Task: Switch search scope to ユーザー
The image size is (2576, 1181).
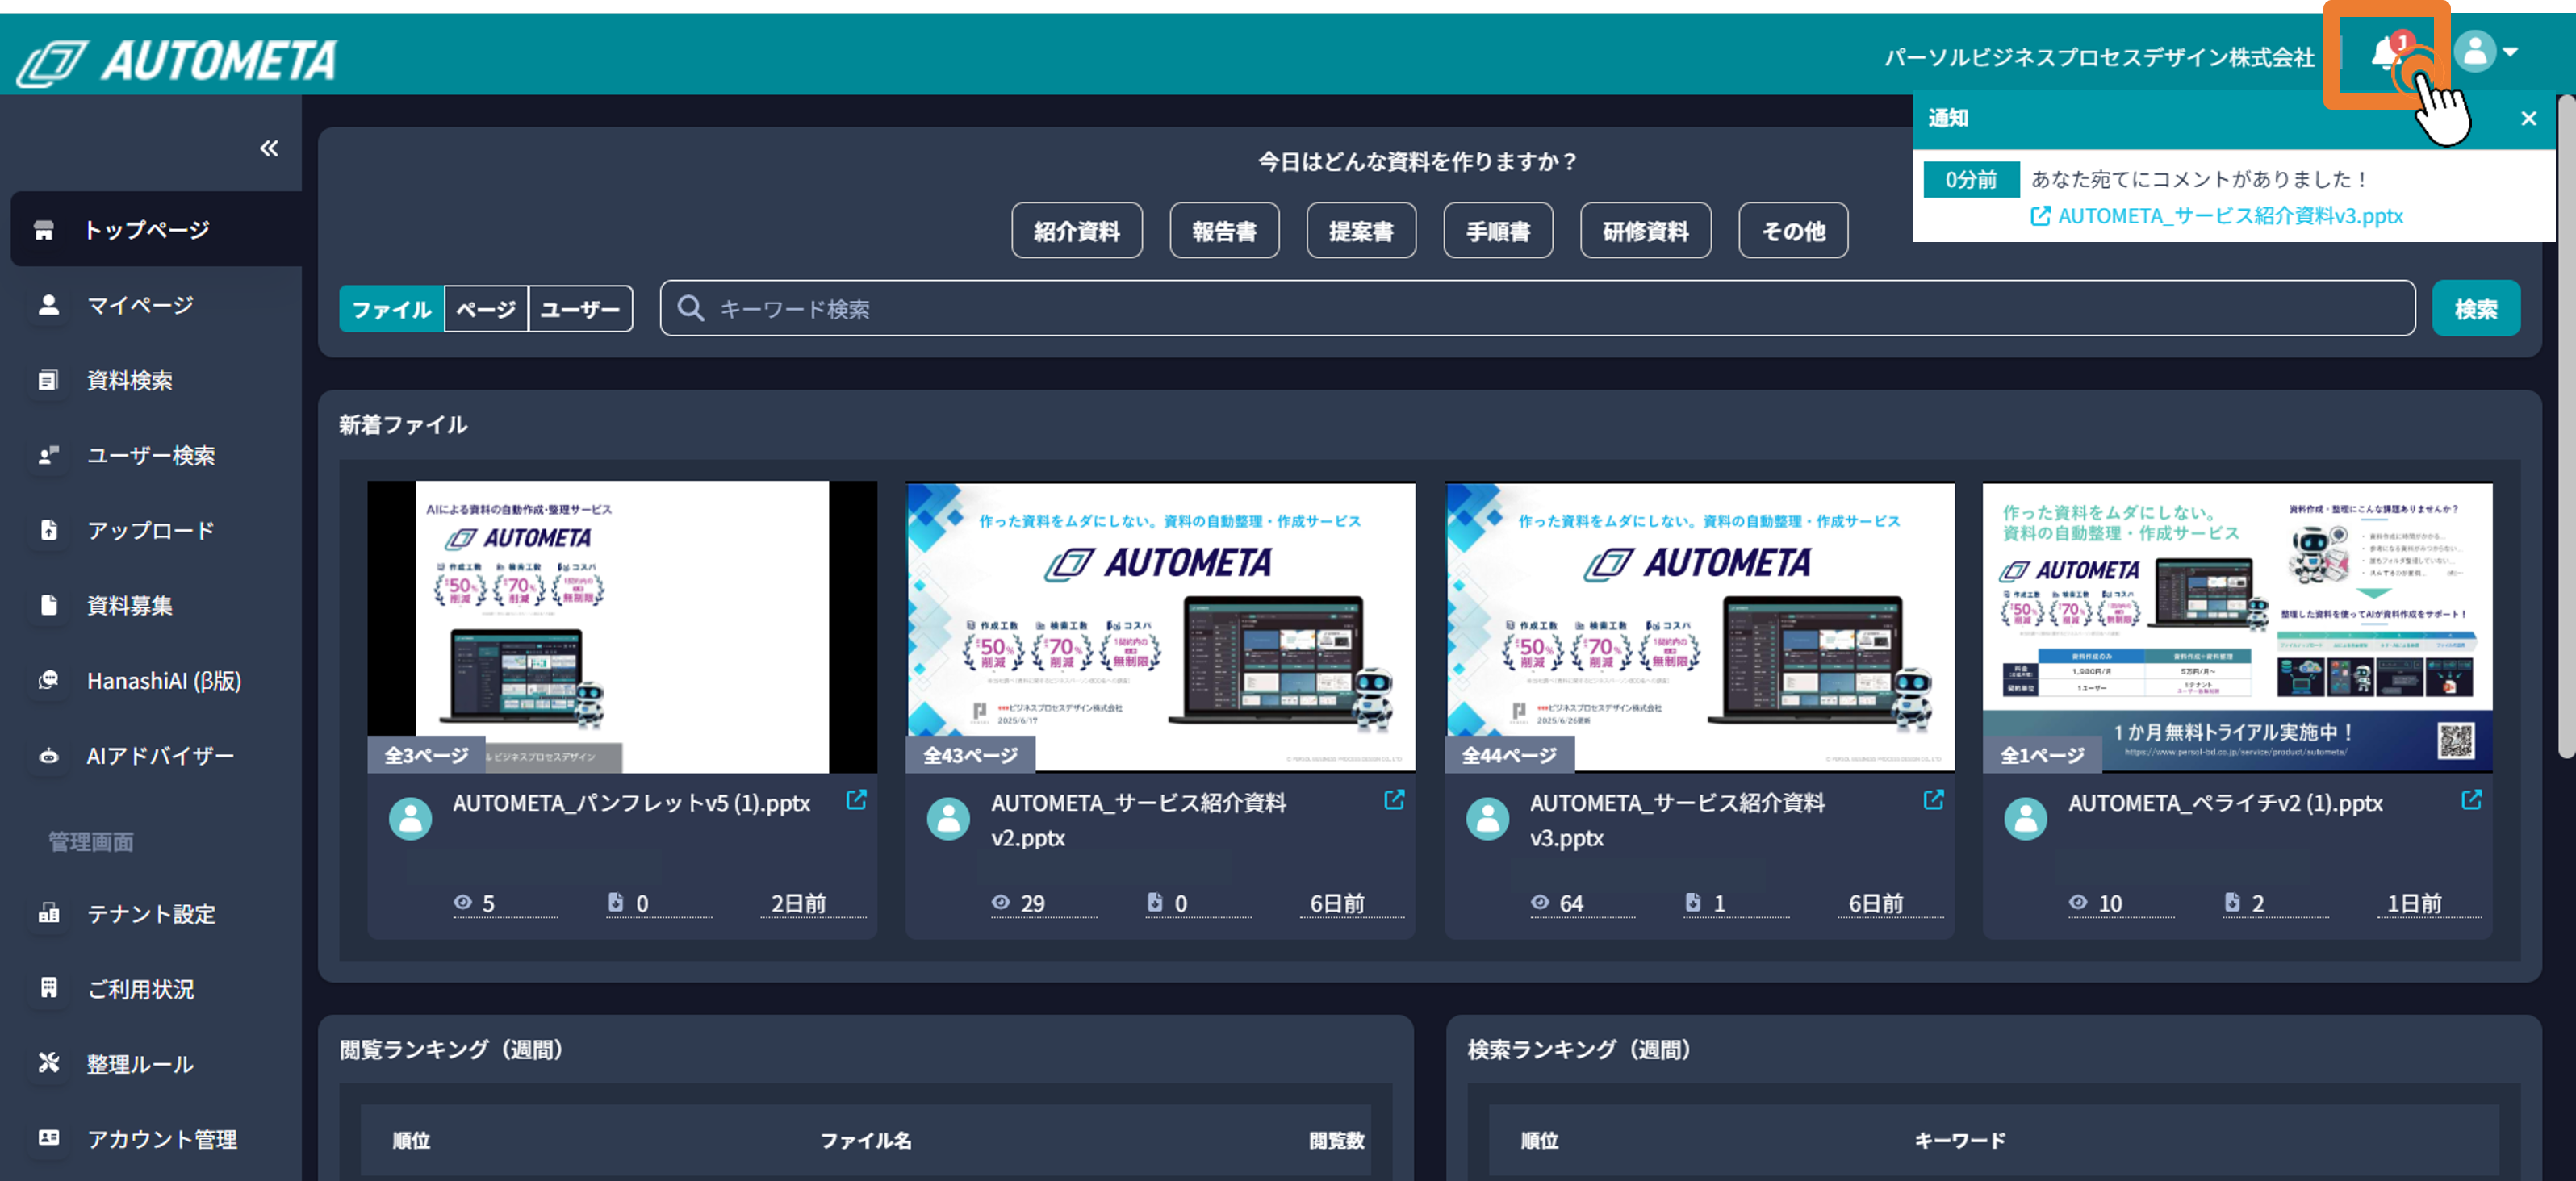Action: tap(580, 309)
